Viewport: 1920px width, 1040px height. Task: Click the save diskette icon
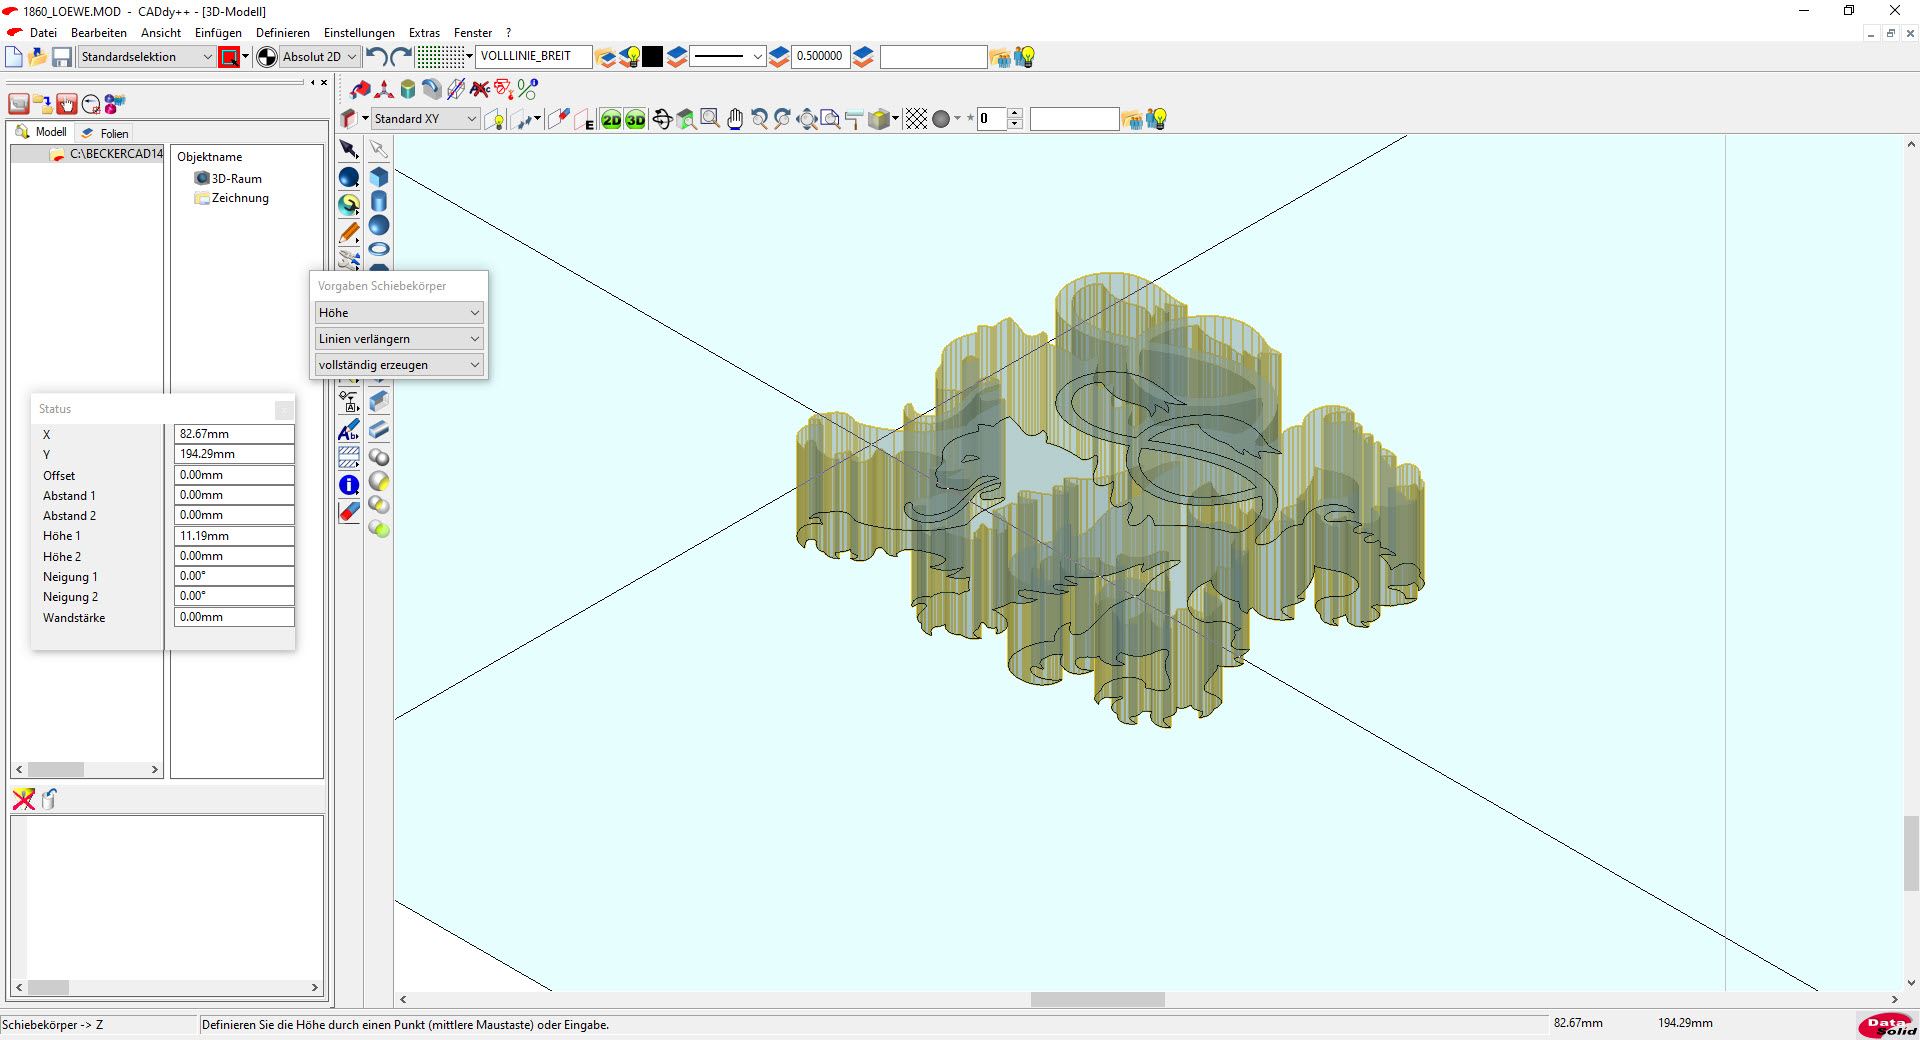(x=62, y=57)
